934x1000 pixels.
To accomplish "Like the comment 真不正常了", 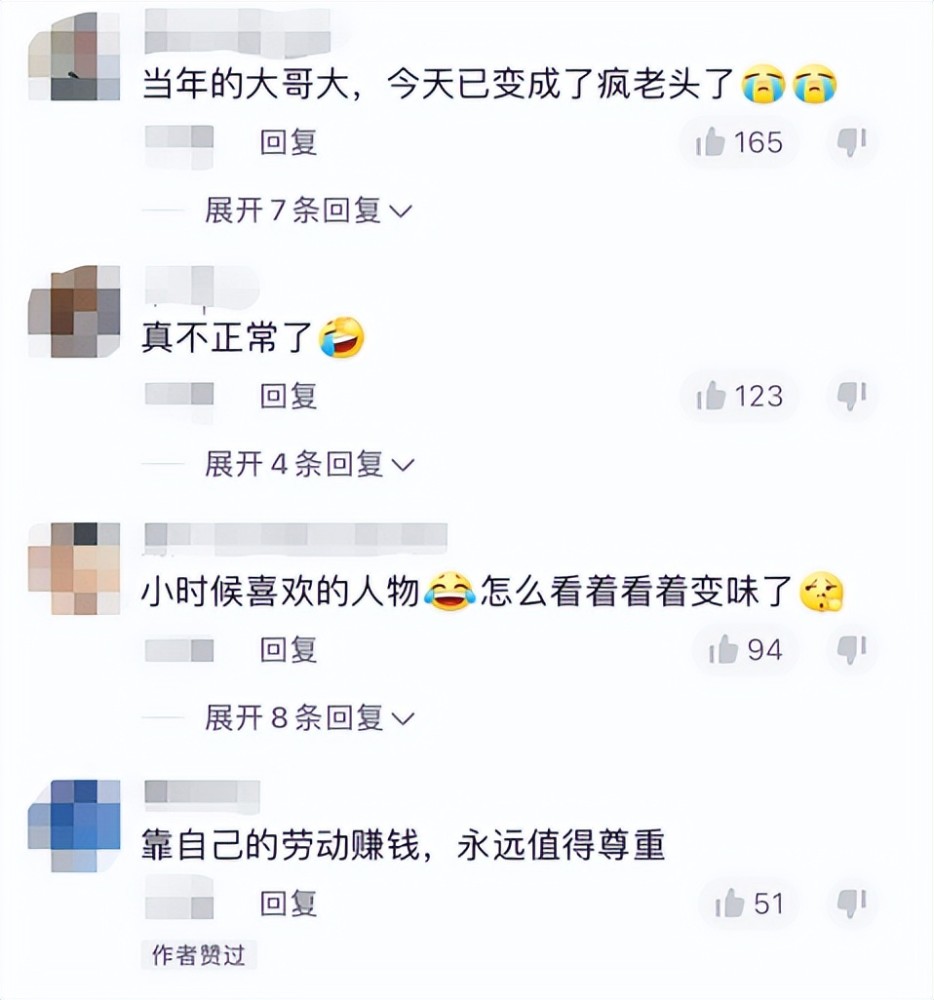I will tap(740, 396).
